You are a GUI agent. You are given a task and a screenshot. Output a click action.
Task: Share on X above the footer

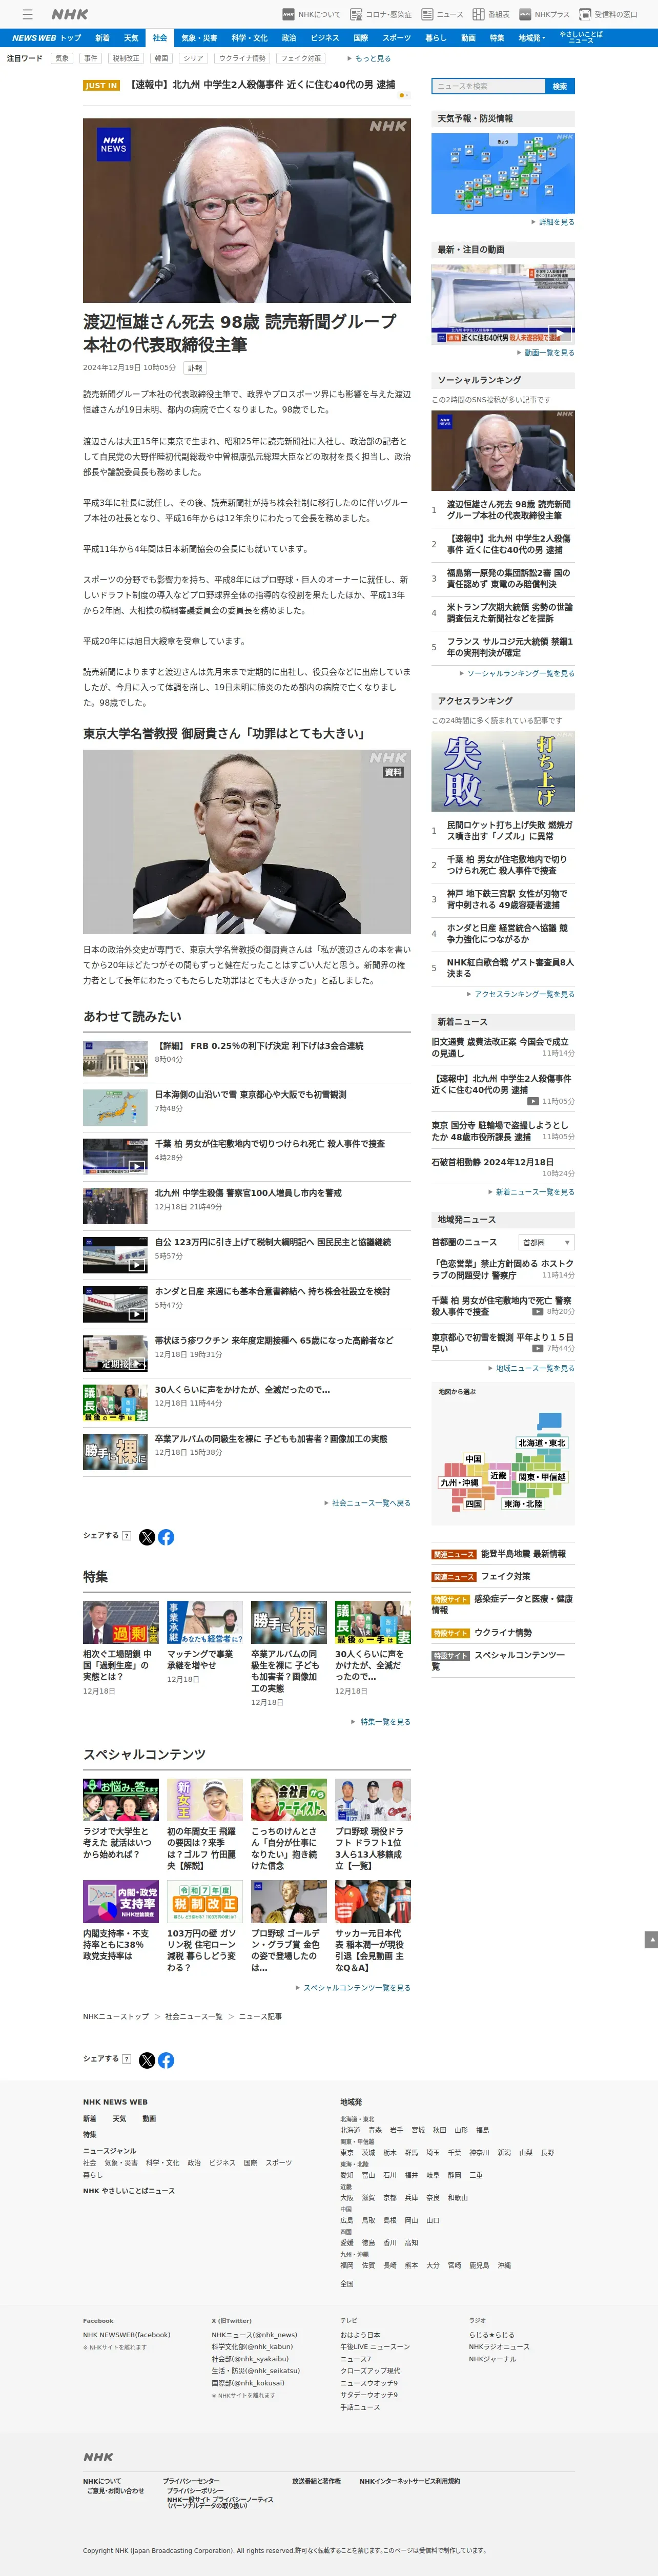click(147, 2060)
